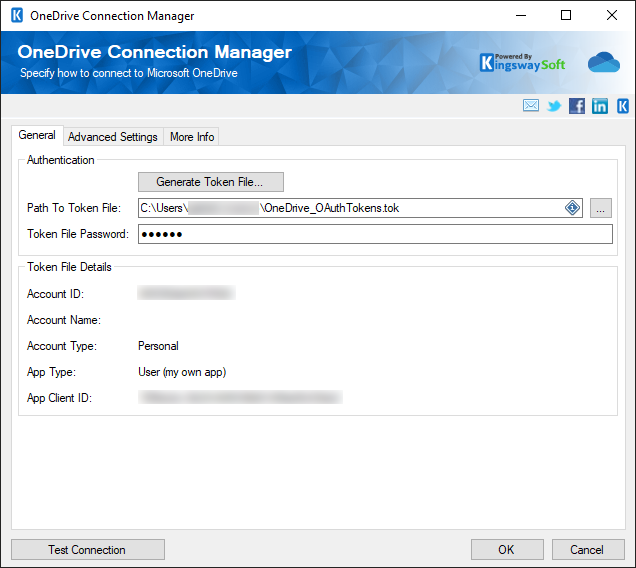The width and height of the screenshot is (636, 568).
Task: Open the More Info tab
Action: point(192,137)
